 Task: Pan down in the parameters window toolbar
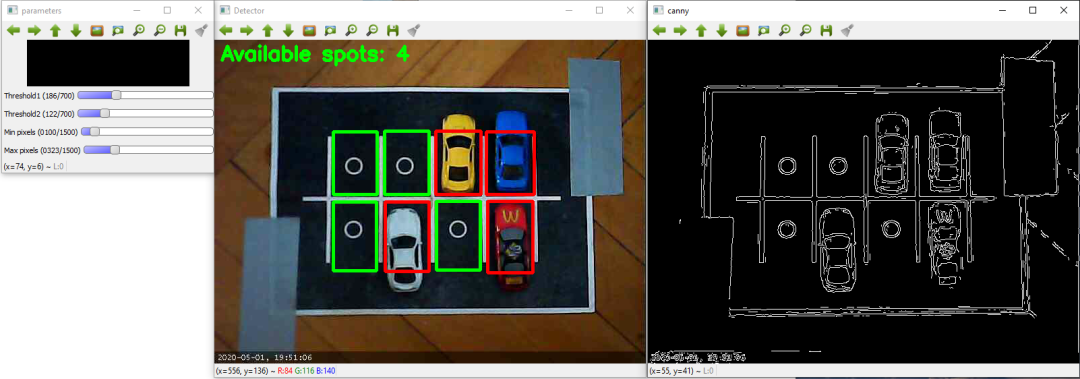point(76,30)
